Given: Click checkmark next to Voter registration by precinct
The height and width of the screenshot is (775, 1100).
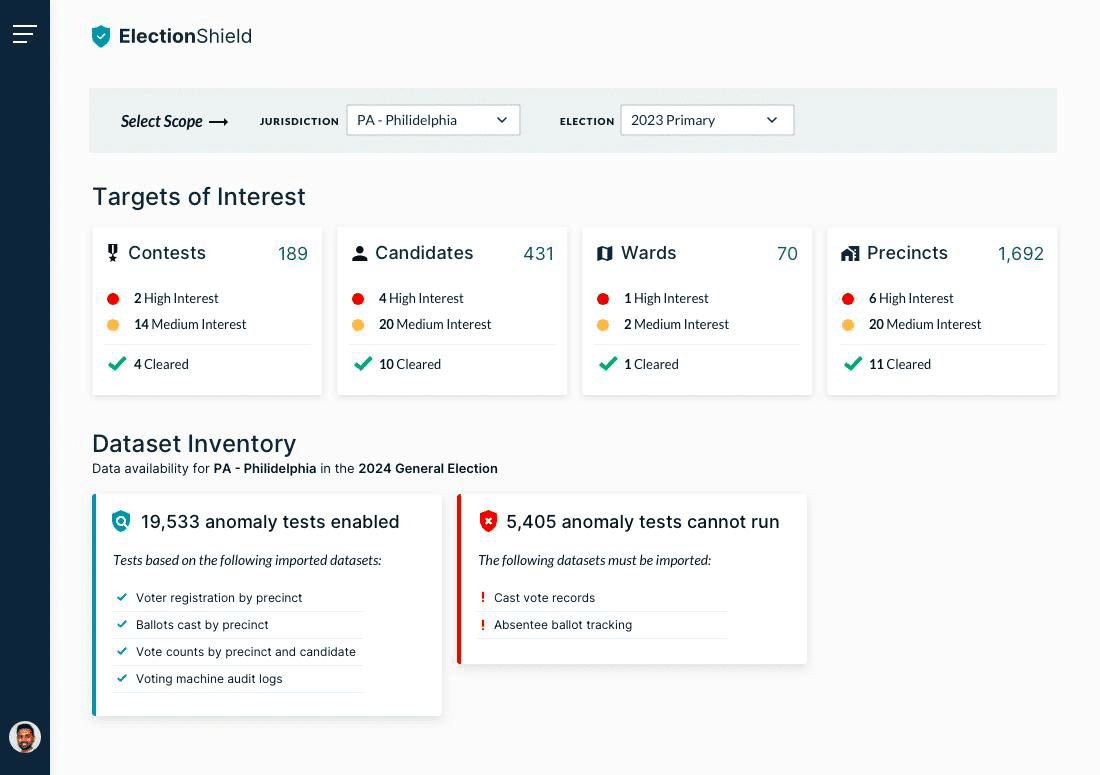Looking at the screenshot, I should [122, 597].
